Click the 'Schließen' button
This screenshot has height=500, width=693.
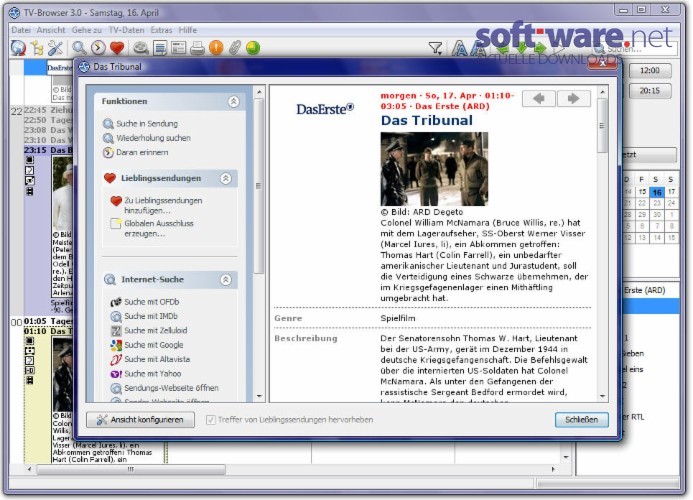[x=581, y=420]
